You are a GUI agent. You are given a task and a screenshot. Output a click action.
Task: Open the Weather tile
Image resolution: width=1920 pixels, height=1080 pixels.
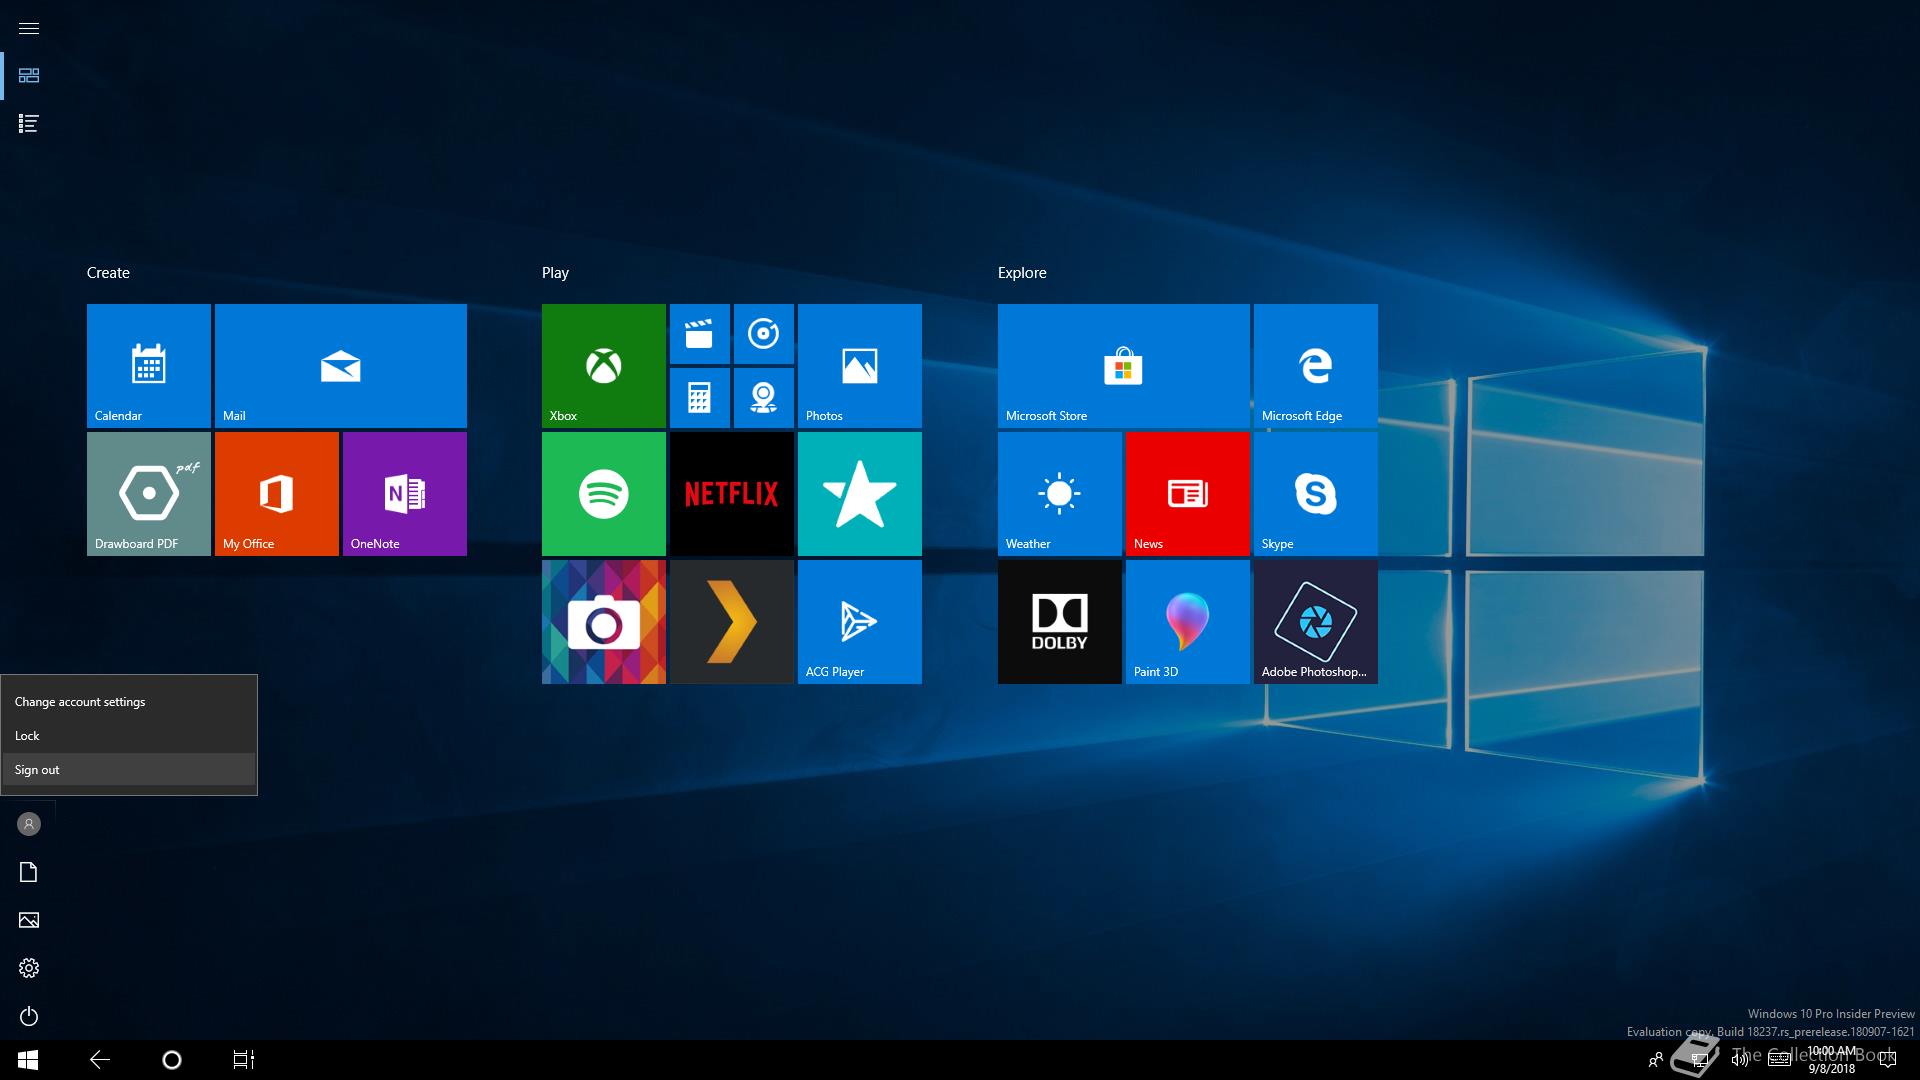[x=1060, y=494]
